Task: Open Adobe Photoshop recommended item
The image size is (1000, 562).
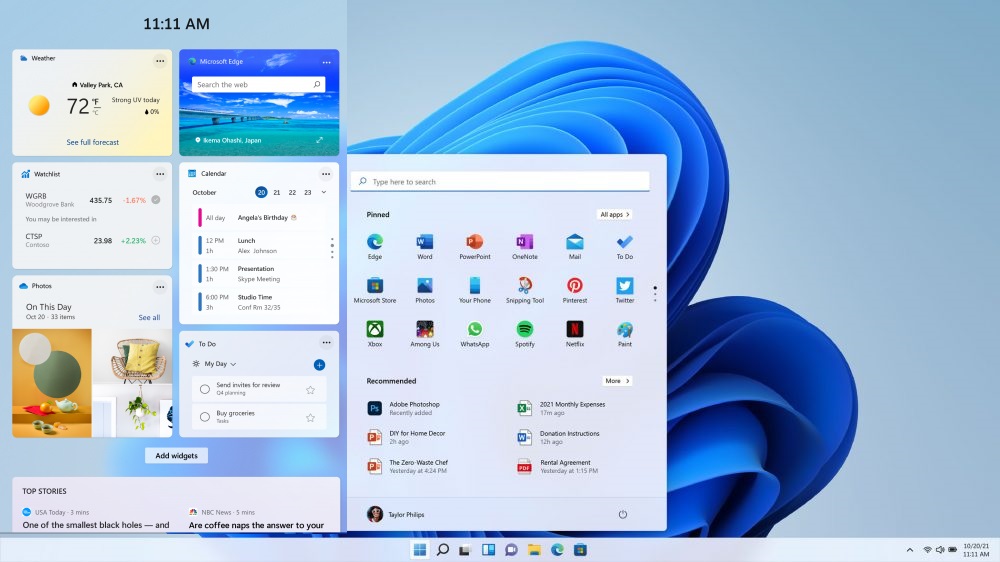Action: click(404, 408)
